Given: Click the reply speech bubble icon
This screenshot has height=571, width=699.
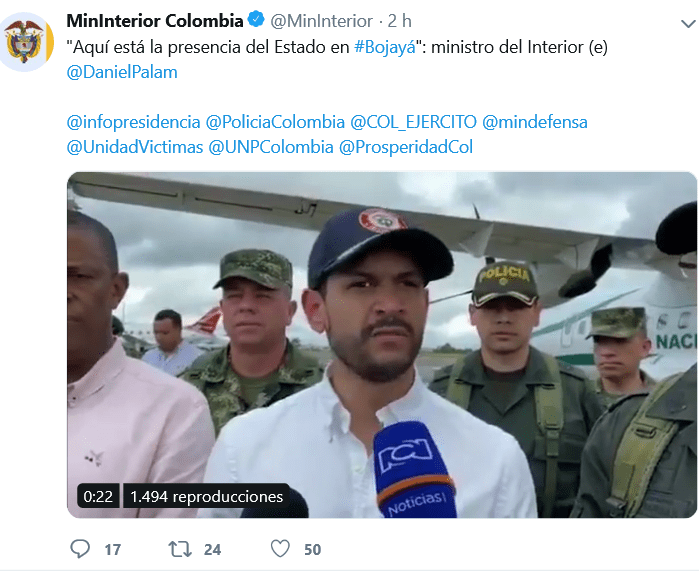Looking at the screenshot, I should [80, 549].
